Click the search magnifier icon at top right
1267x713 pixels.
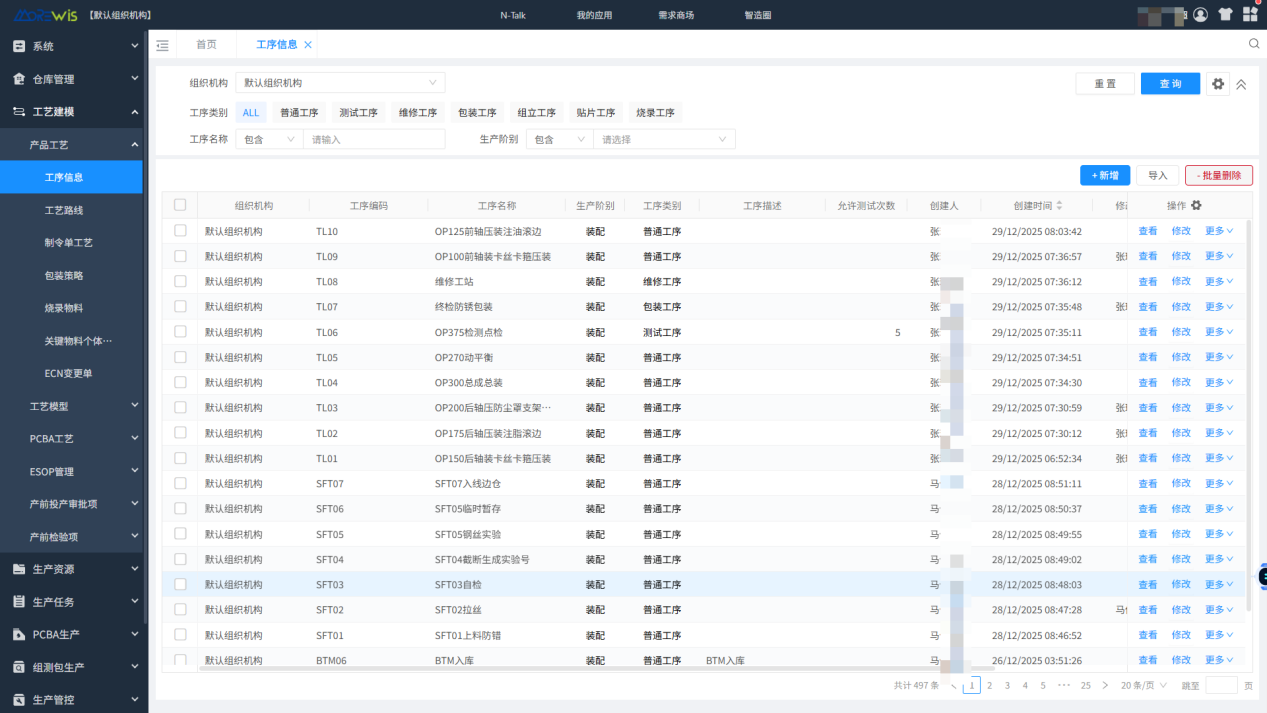click(x=1254, y=44)
